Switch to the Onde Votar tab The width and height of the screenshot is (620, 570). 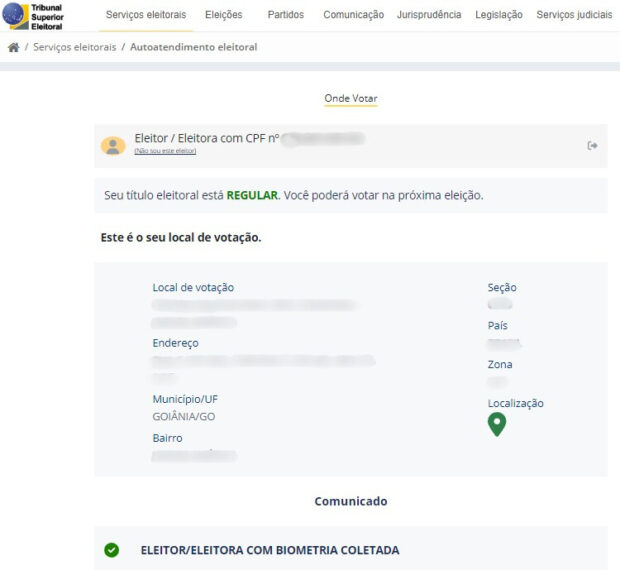pos(350,98)
